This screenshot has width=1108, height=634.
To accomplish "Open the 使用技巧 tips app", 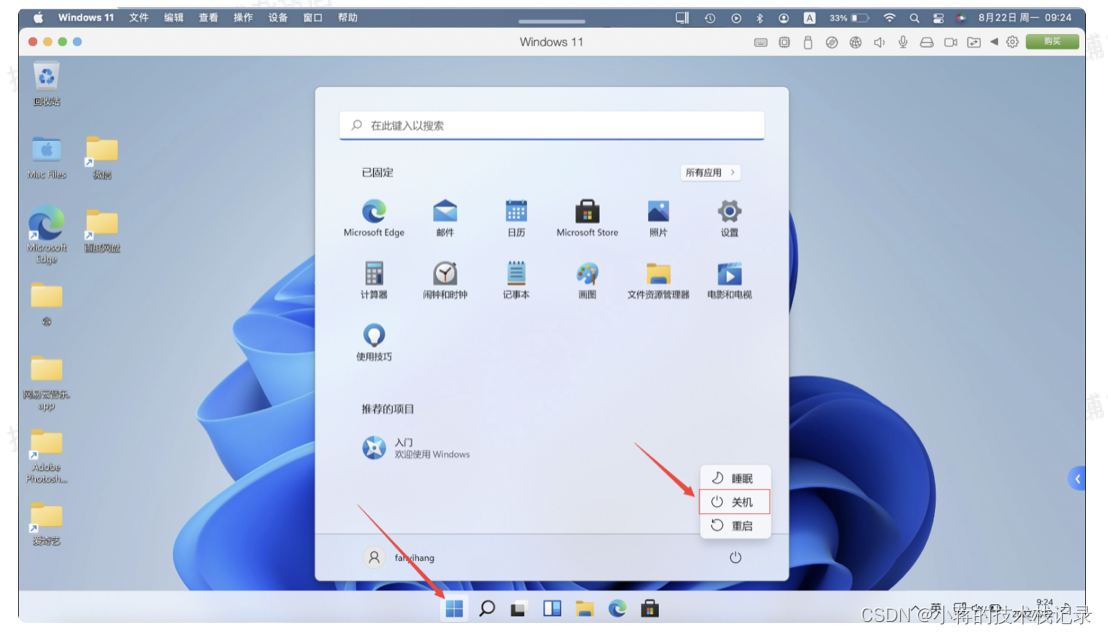I will click(374, 343).
